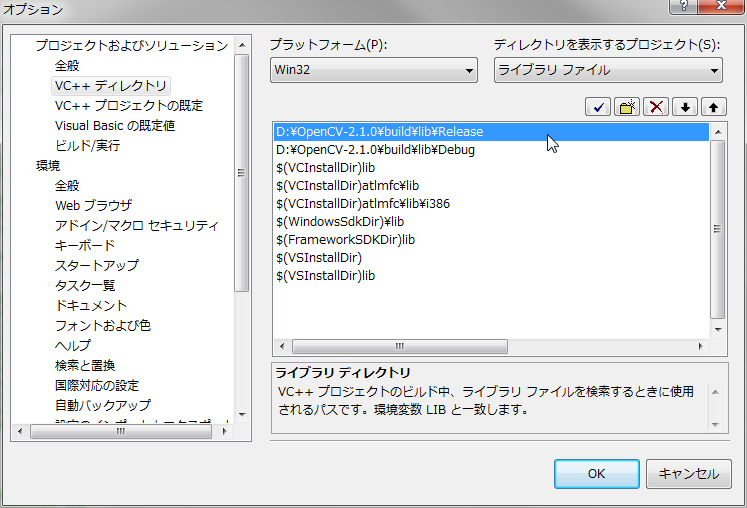
Task: Select 検索と置換 tree item
Action: pyautogui.click(x=85, y=366)
